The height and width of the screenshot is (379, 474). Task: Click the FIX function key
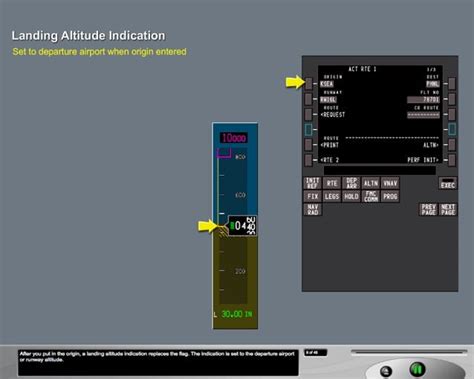(x=312, y=196)
